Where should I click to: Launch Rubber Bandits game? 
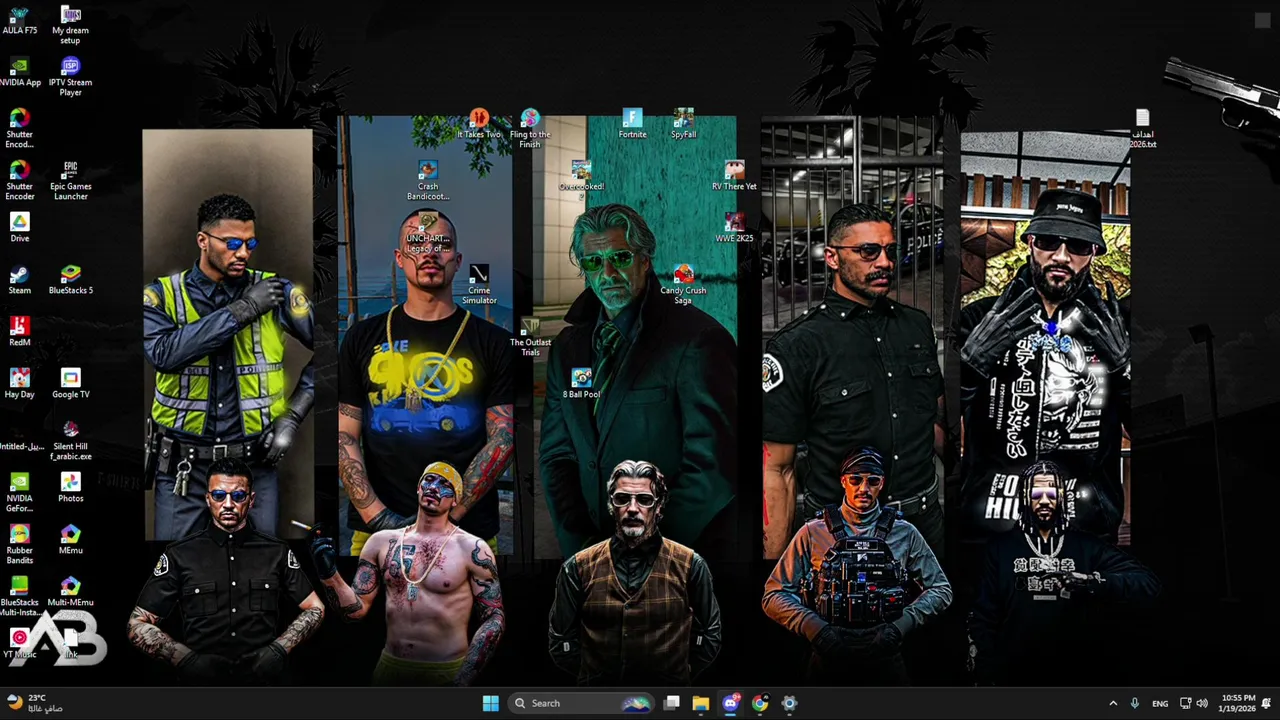[x=19, y=544]
